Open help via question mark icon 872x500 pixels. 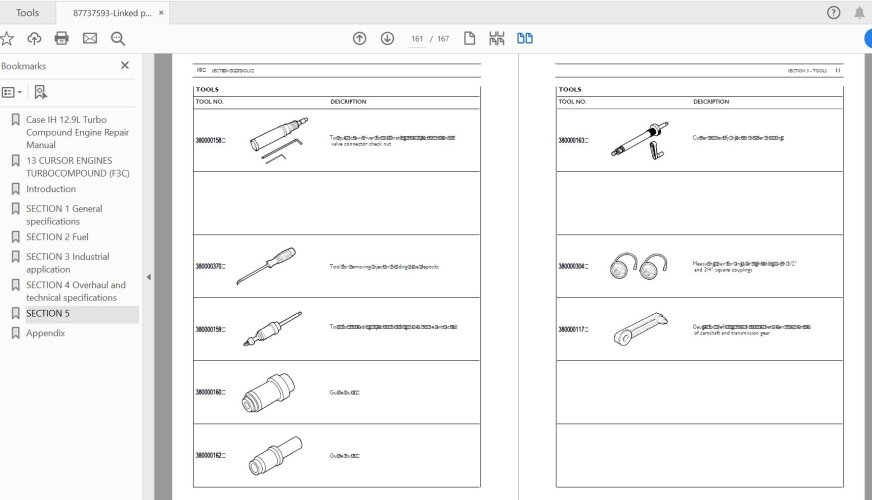pyautogui.click(x=834, y=13)
